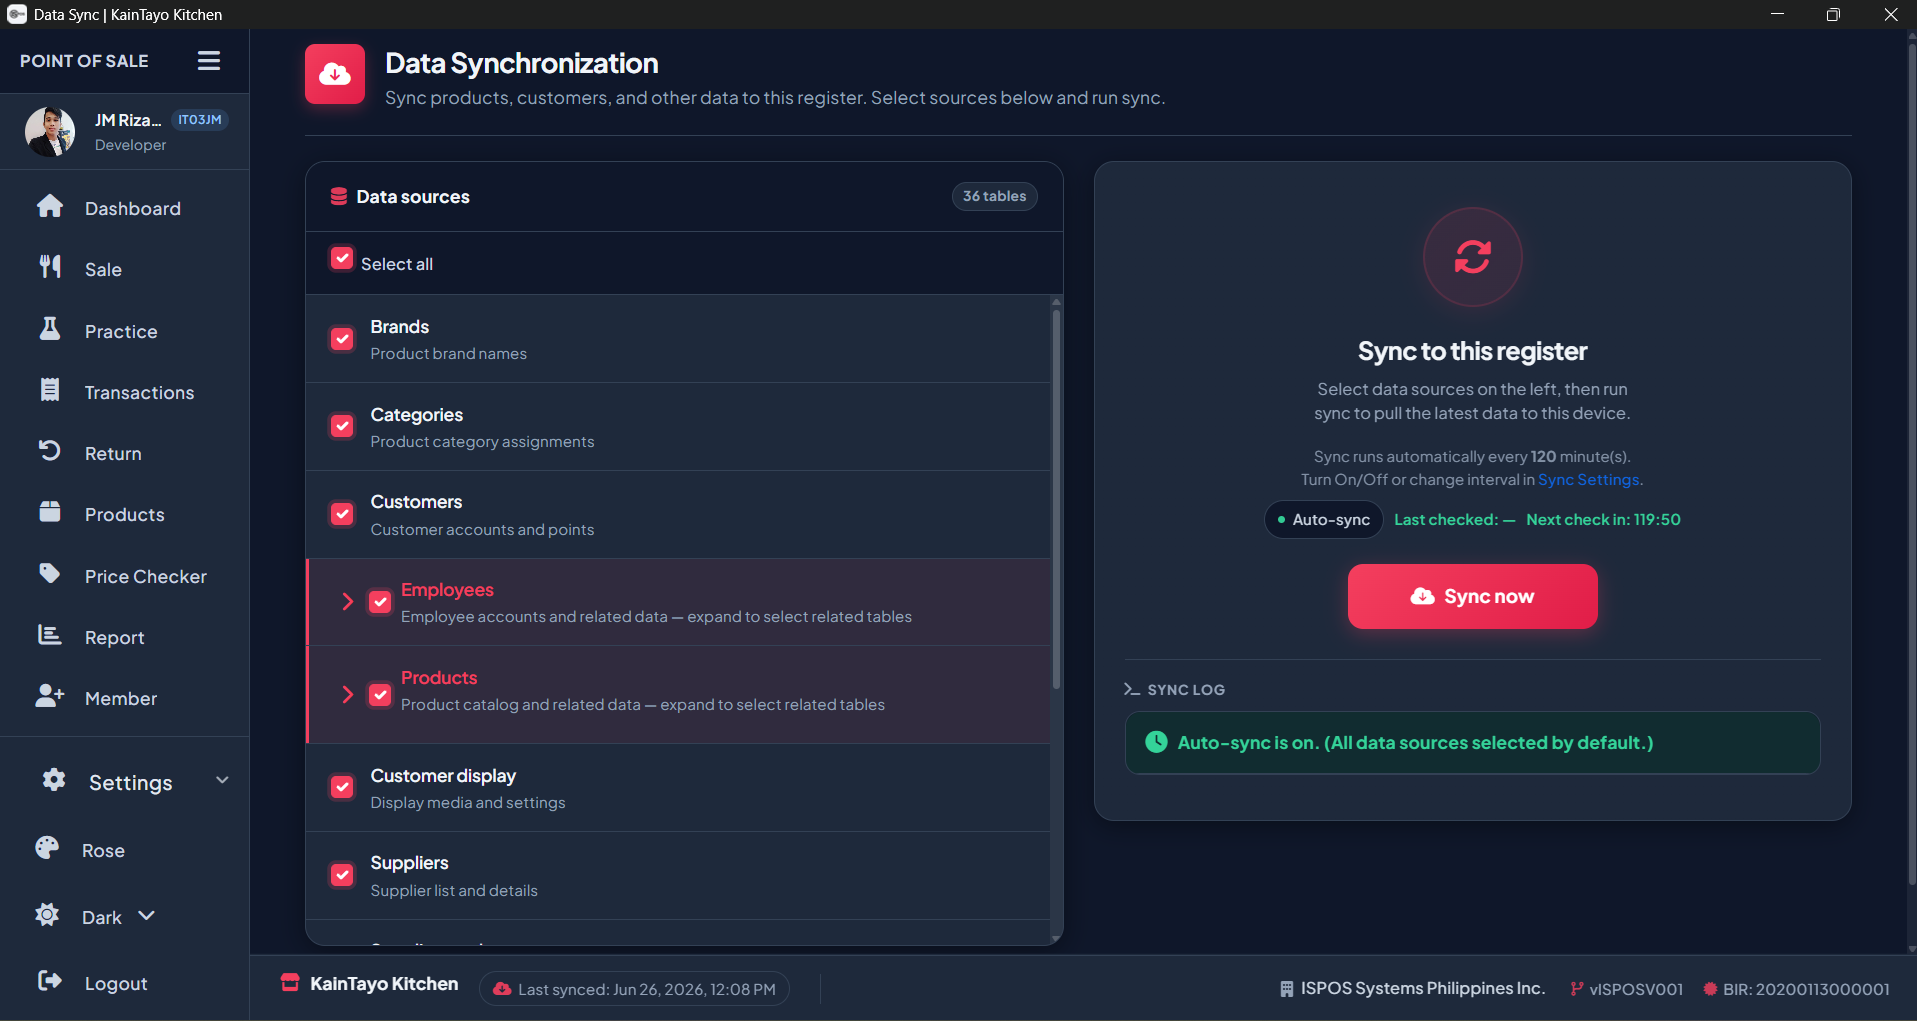
Task: Click the main page vertical scrollbar
Action: pyautogui.click(x=1912, y=465)
